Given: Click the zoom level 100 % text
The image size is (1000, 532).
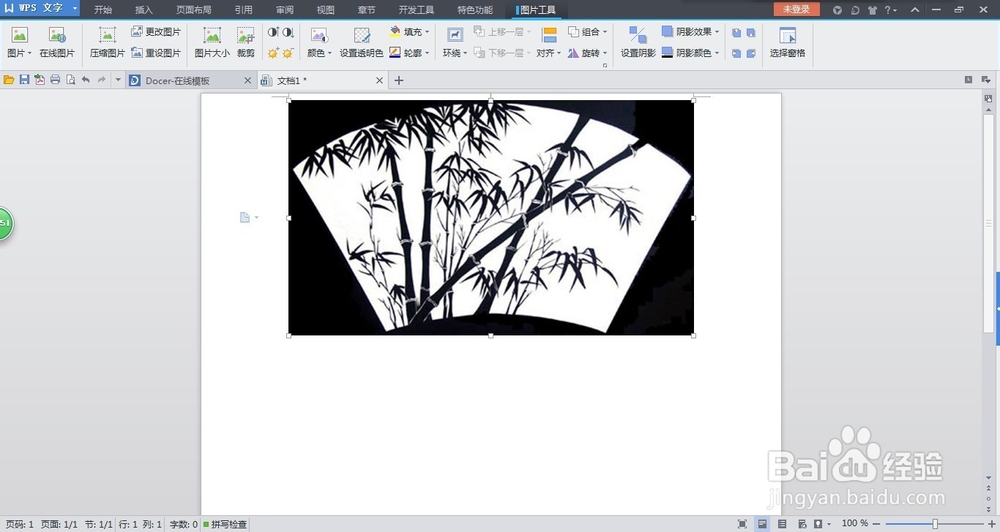Looking at the screenshot, I should [x=855, y=523].
